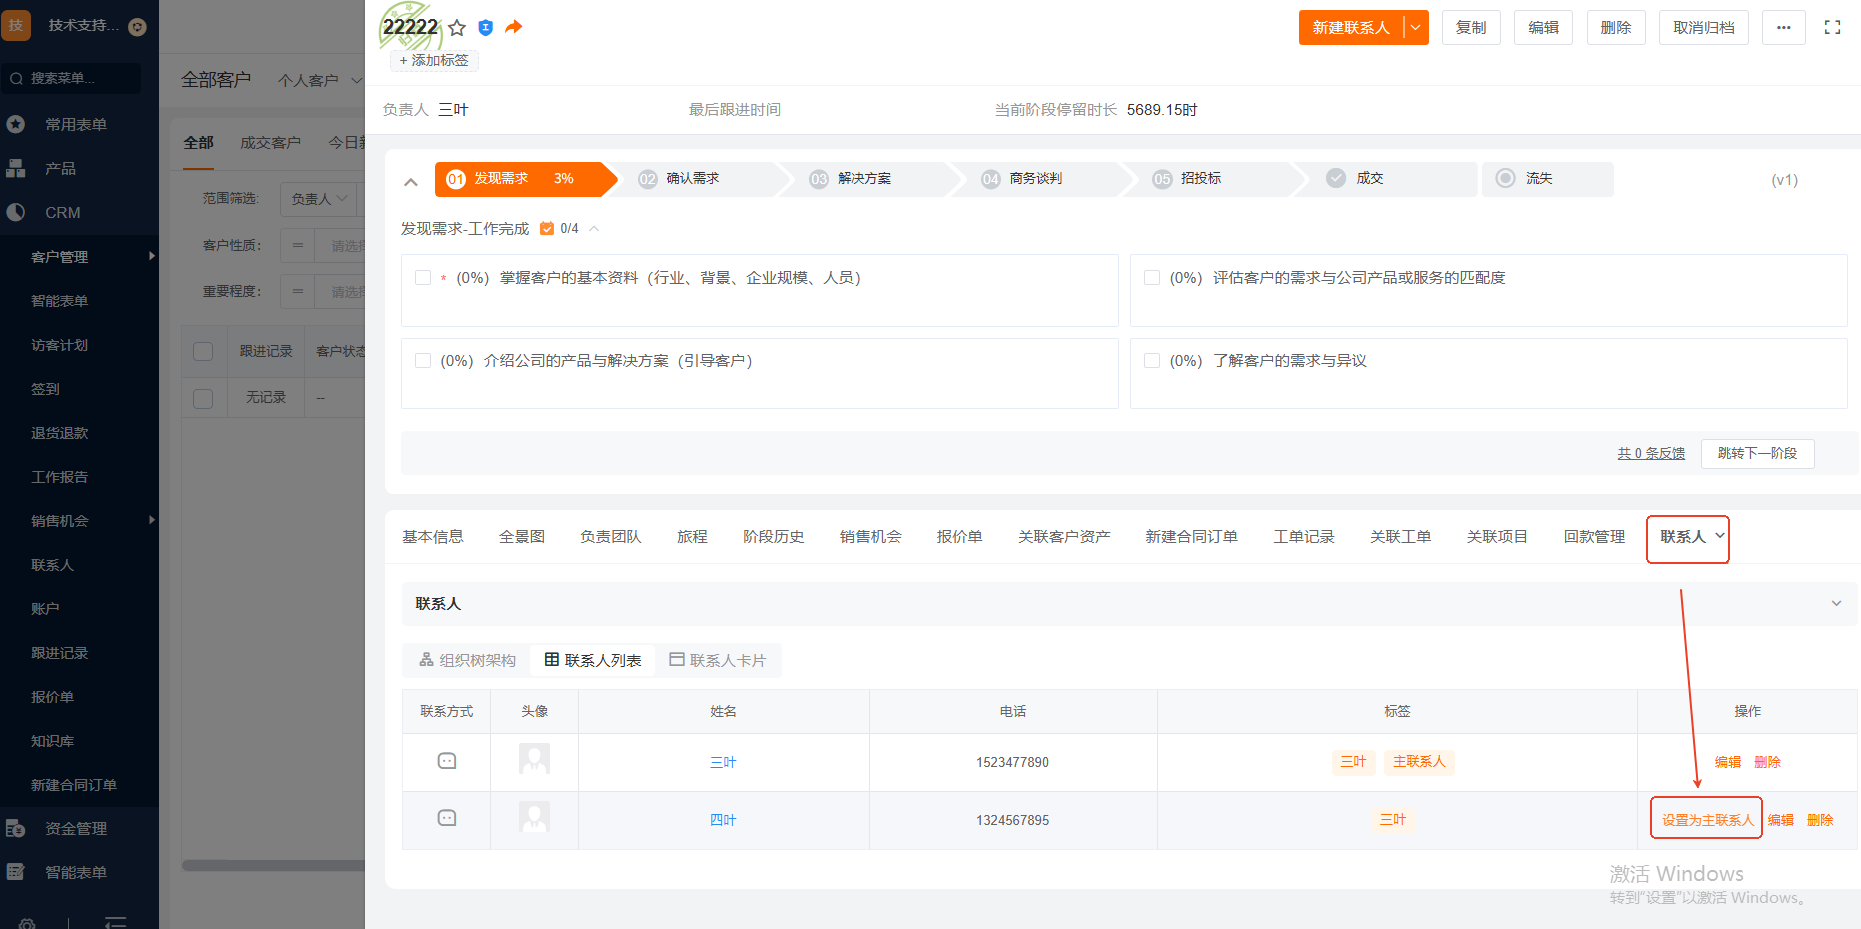Switch to 联系人卡片 view
Image resolution: width=1861 pixels, height=929 pixels.
coord(717,660)
